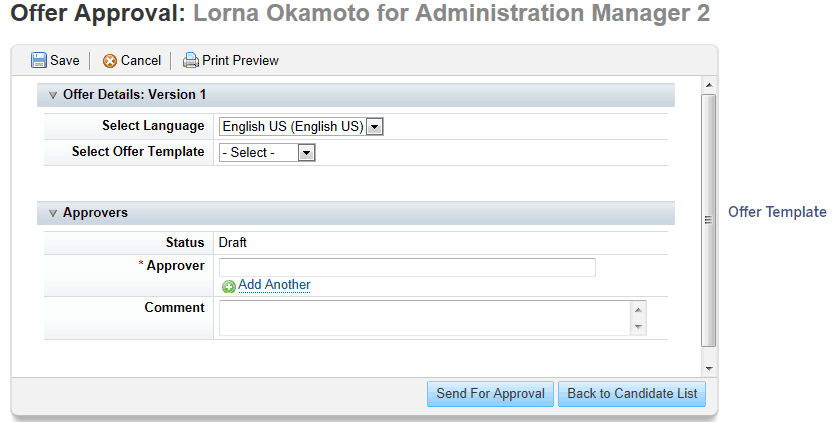Screen dimensions: 839x422
Task: Click the form panel scroll up arrow
Action: click(708, 85)
